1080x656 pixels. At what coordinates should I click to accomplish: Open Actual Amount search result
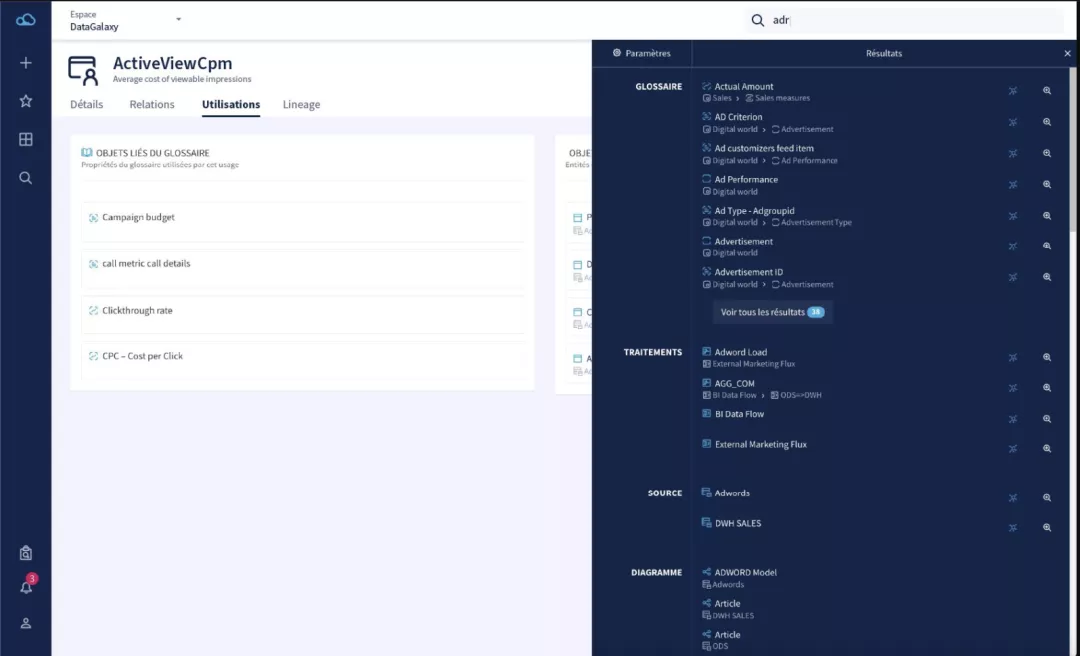point(743,86)
